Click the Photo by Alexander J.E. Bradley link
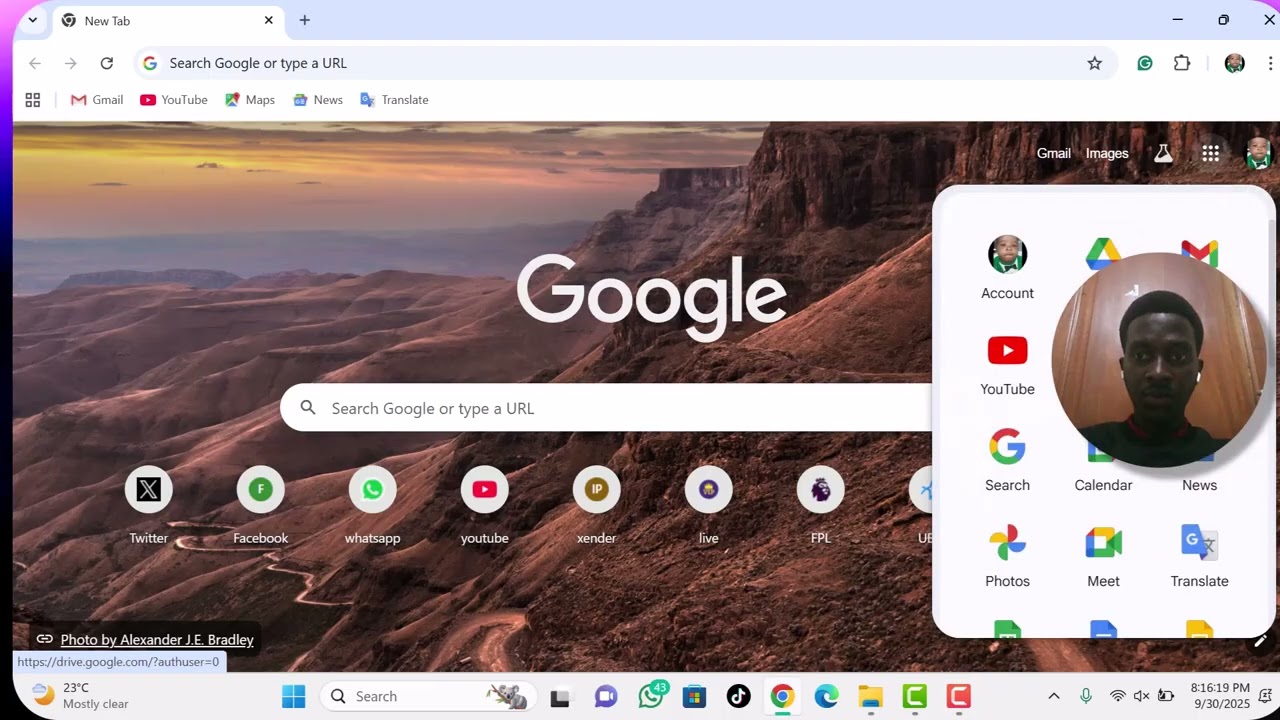 click(157, 640)
